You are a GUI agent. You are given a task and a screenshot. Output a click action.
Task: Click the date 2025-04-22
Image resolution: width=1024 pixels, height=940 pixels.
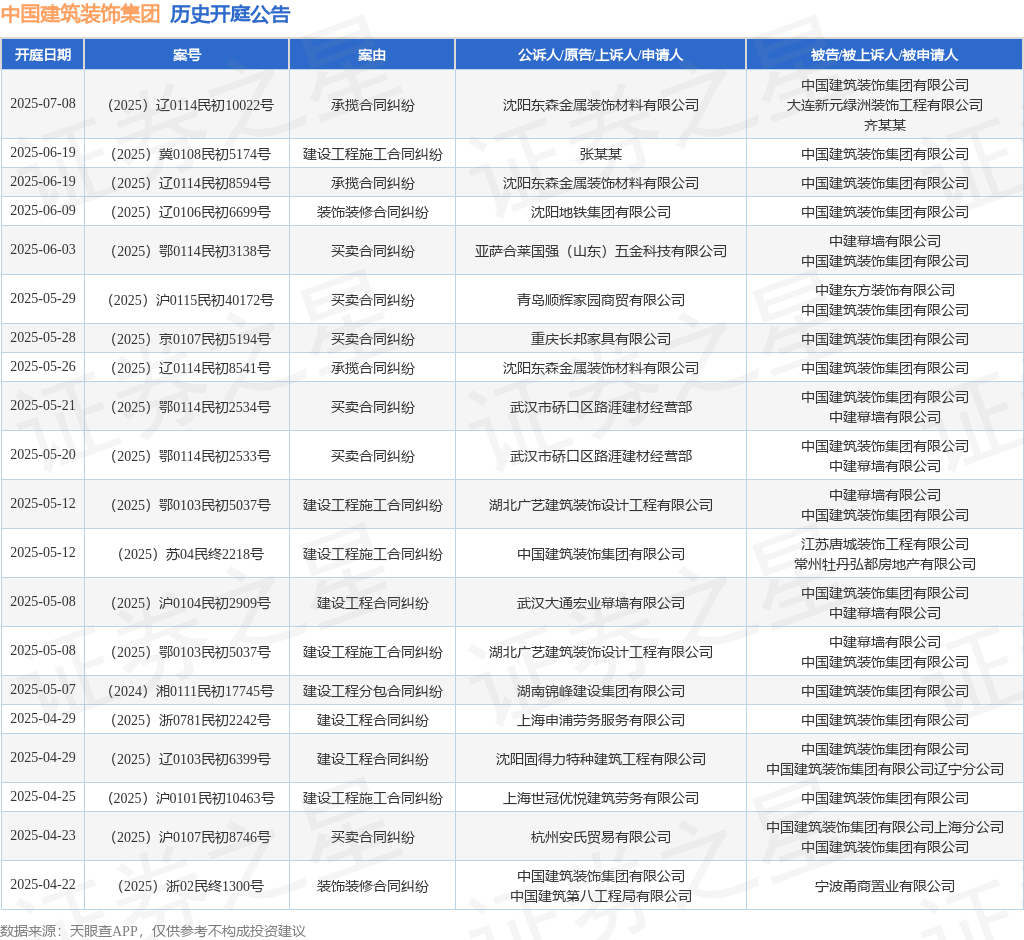42,884
